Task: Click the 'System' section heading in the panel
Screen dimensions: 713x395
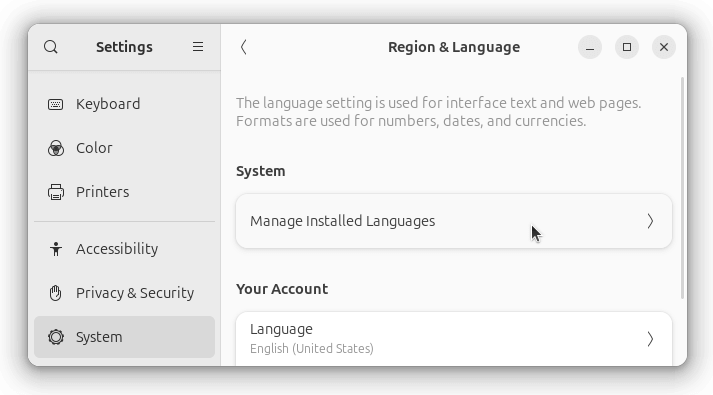Action: (x=261, y=171)
